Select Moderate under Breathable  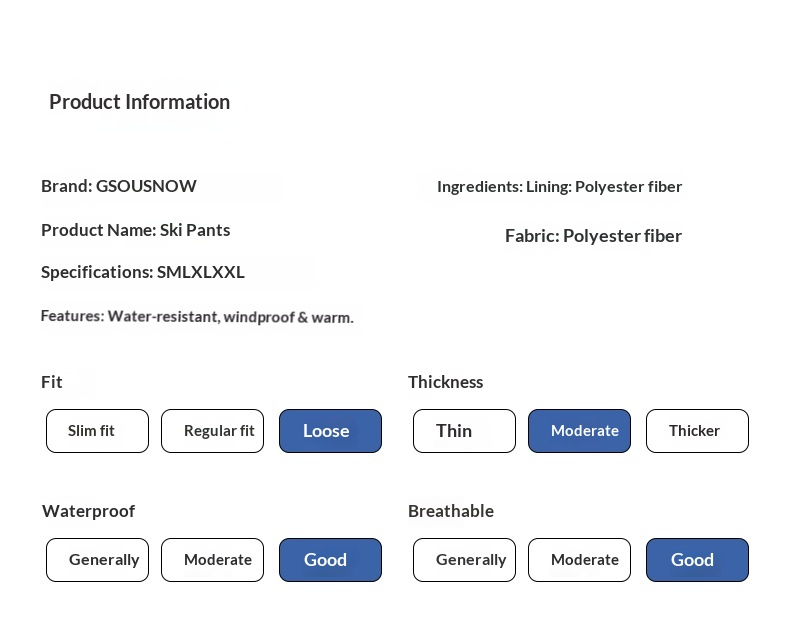click(x=579, y=560)
